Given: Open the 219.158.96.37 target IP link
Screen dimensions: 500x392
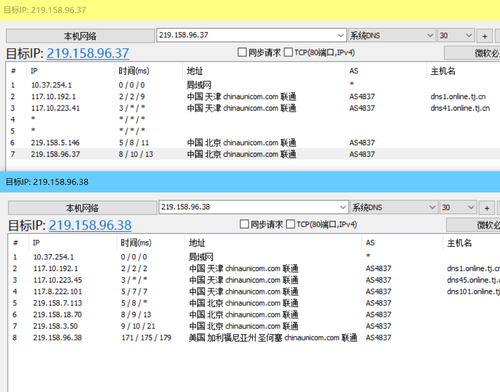Looking at the screenshot, I should [x=88, y=53].
